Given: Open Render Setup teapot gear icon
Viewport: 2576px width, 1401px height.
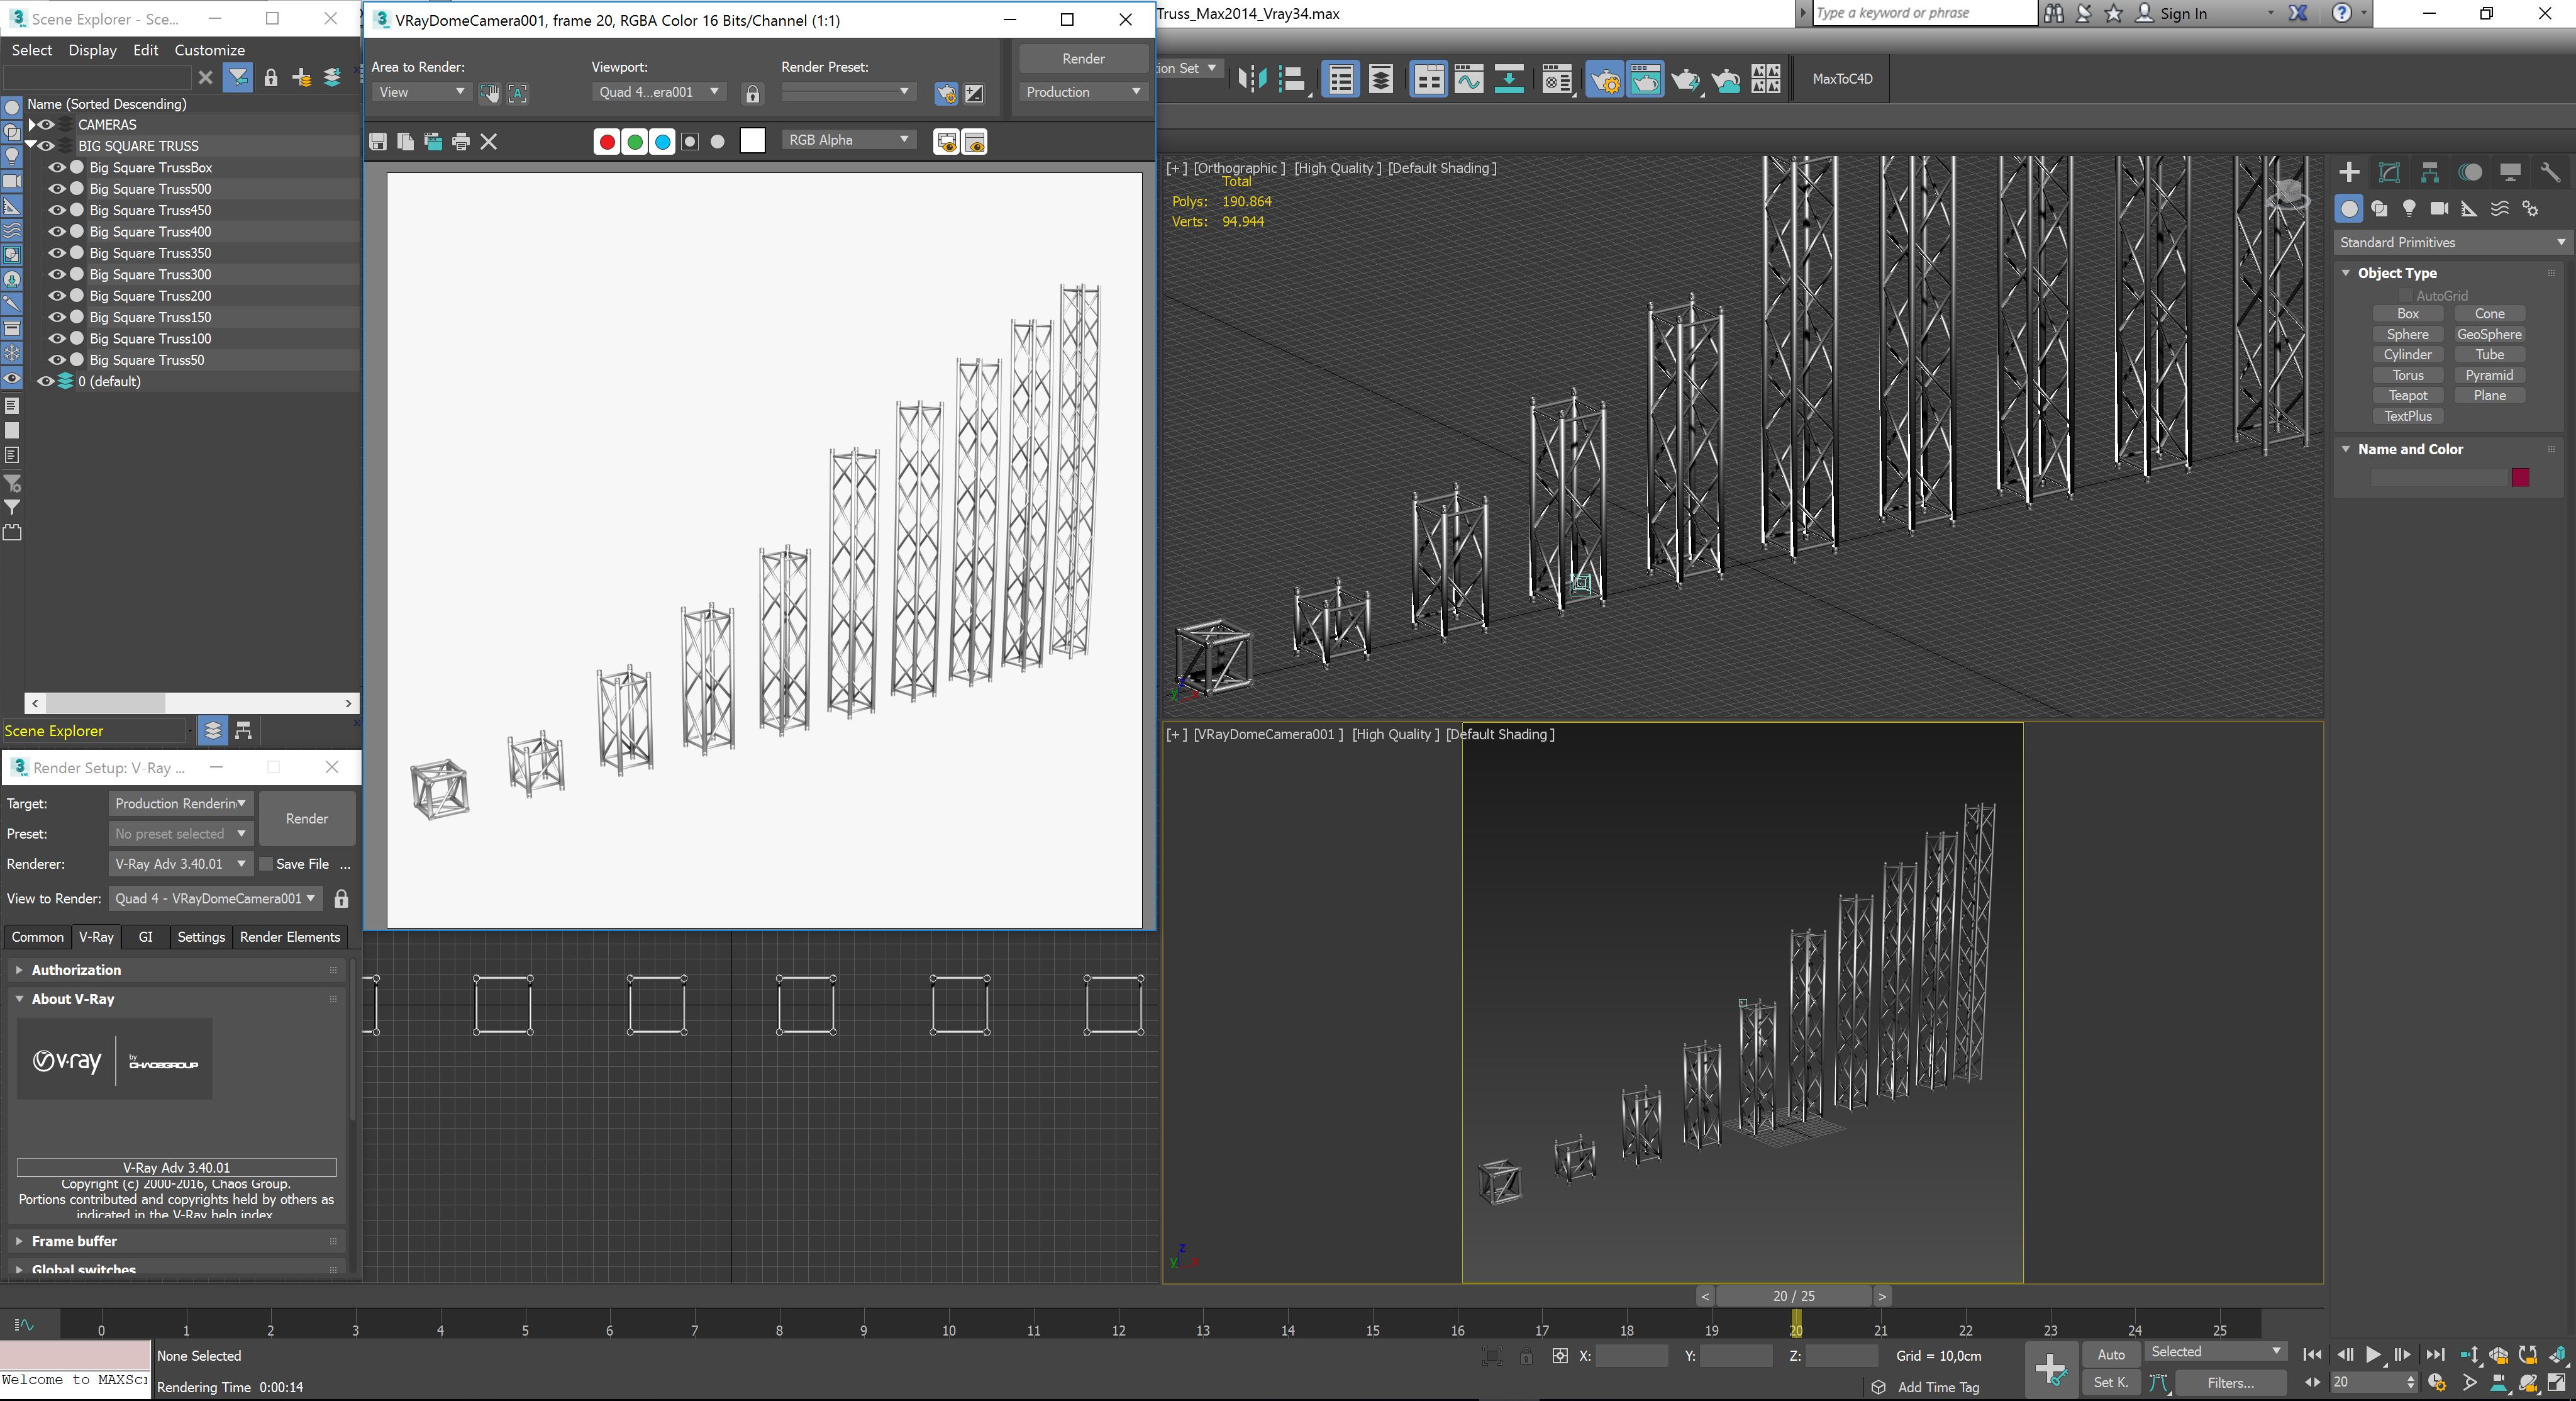Looking at the screenshot, I should 1605,79.
